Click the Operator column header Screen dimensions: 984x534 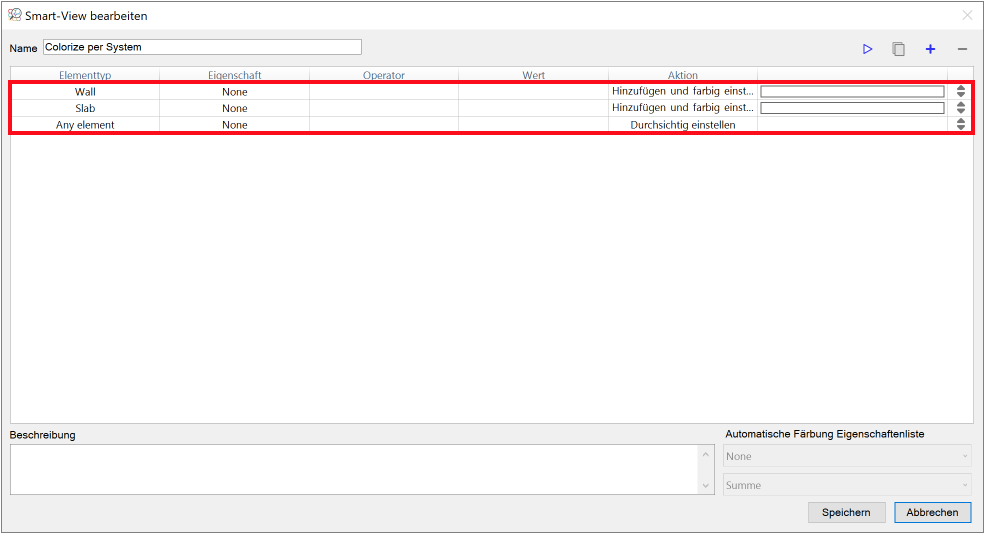[x=384, y=75]
